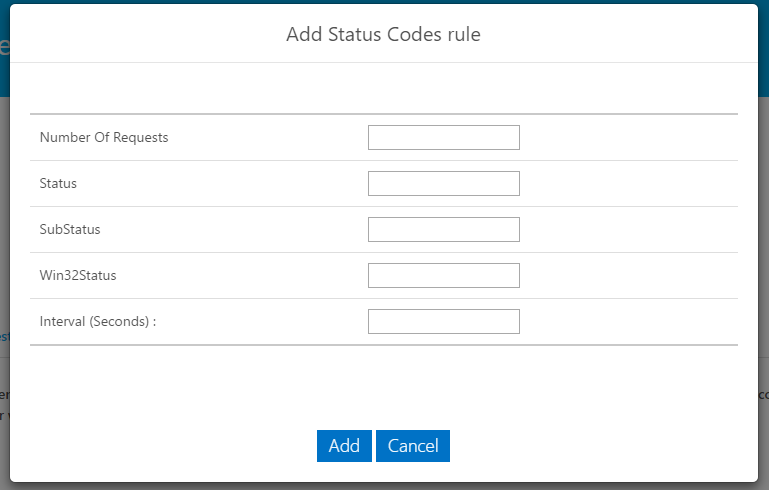Click the partially hidden blue link behind dialog

tap(4, 337)
